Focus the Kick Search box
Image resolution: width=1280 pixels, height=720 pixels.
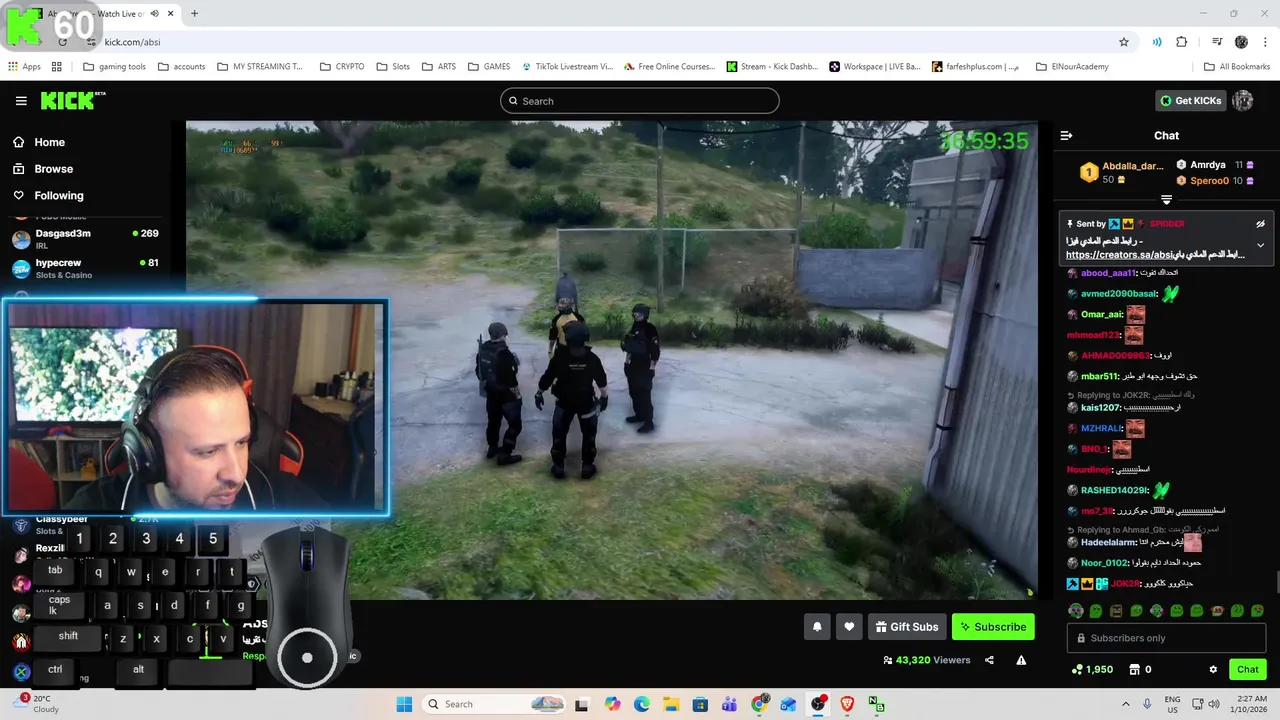click(640, 101)
